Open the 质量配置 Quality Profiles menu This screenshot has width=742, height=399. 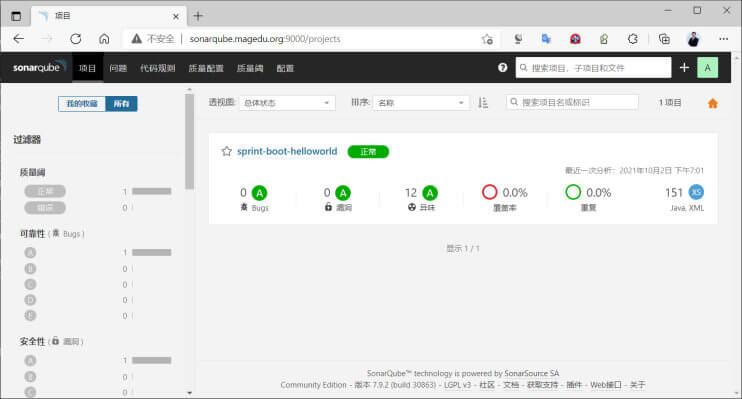pyautogui.click(x=206, y=68)
